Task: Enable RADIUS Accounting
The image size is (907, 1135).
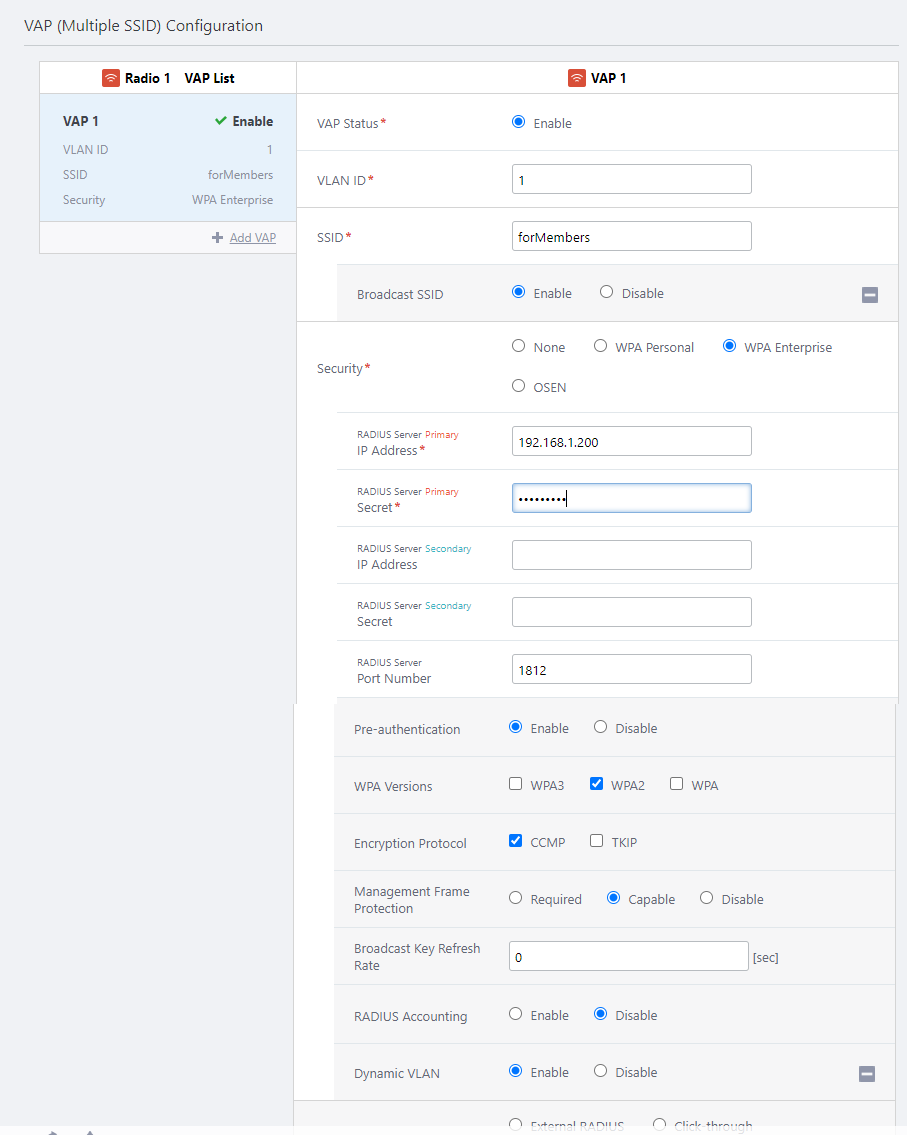Action: click(x=516, y=1014)
